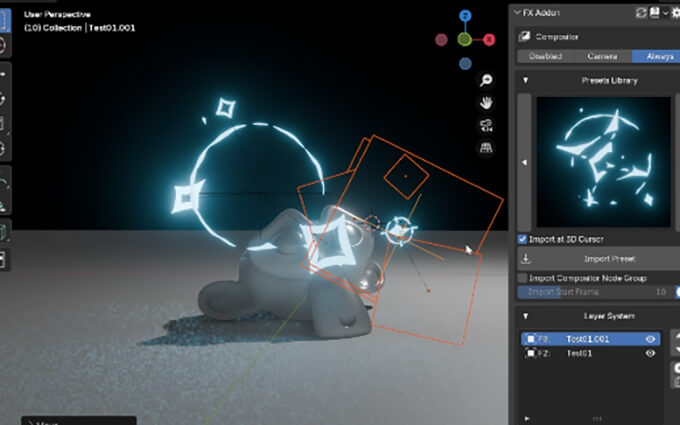Enable Import Compositor Node Group checkbox

[522, 278]
